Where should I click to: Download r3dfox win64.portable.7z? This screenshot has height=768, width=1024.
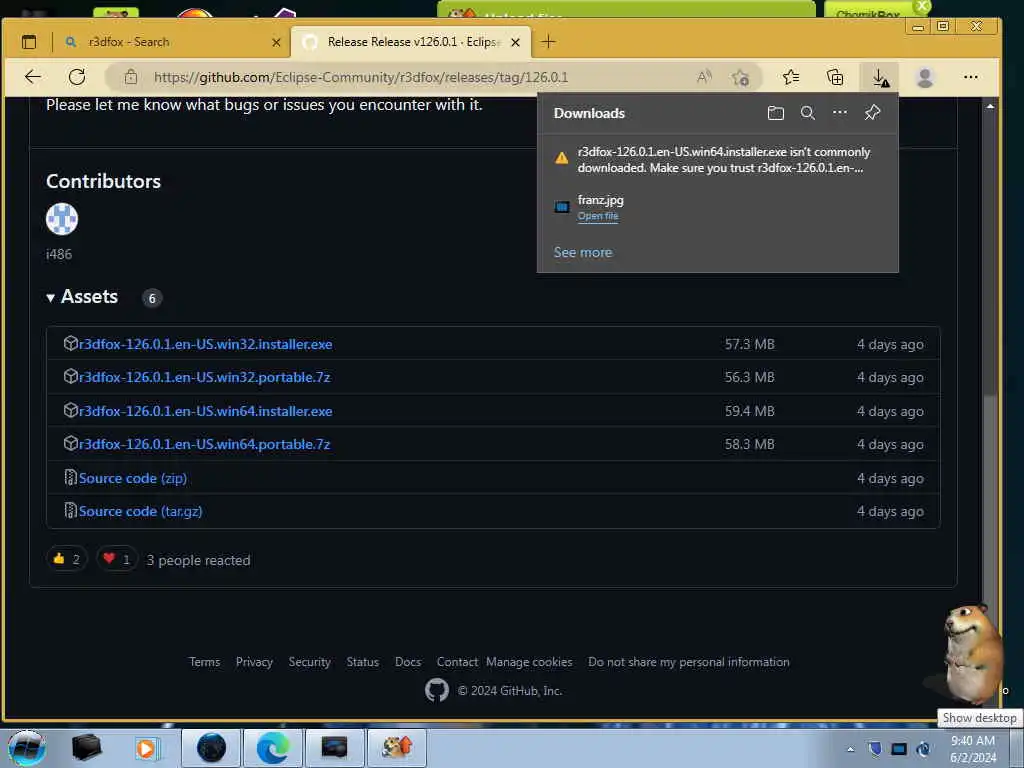click(204, 444)
